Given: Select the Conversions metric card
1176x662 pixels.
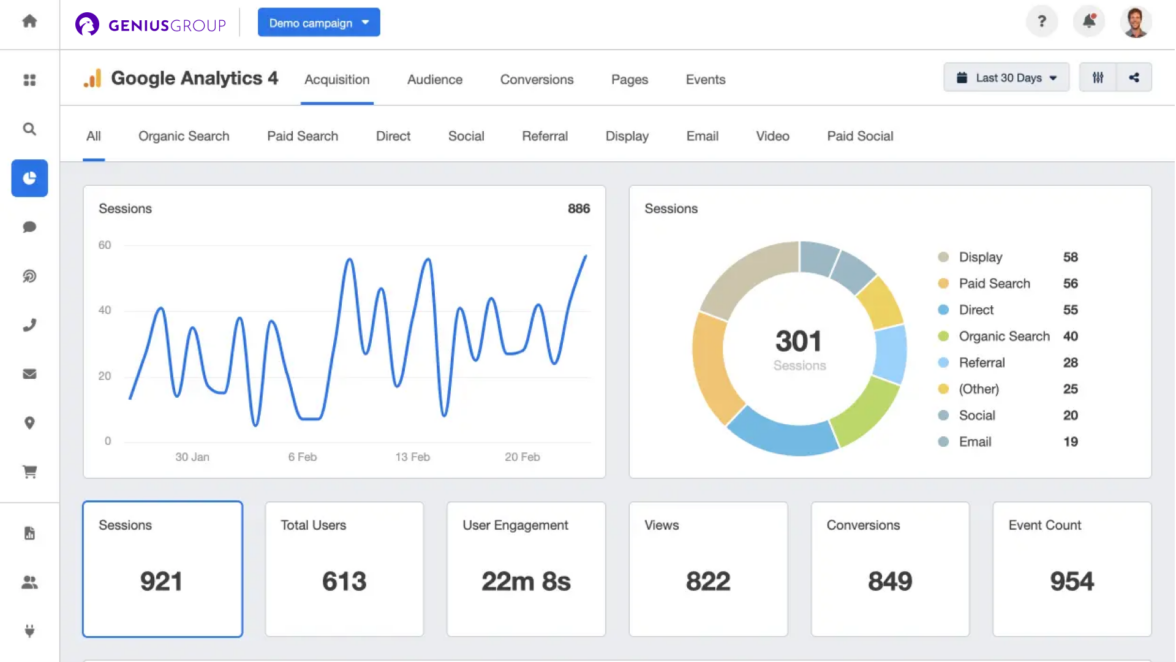Looking at the screenshot, I should coord(890,569).
